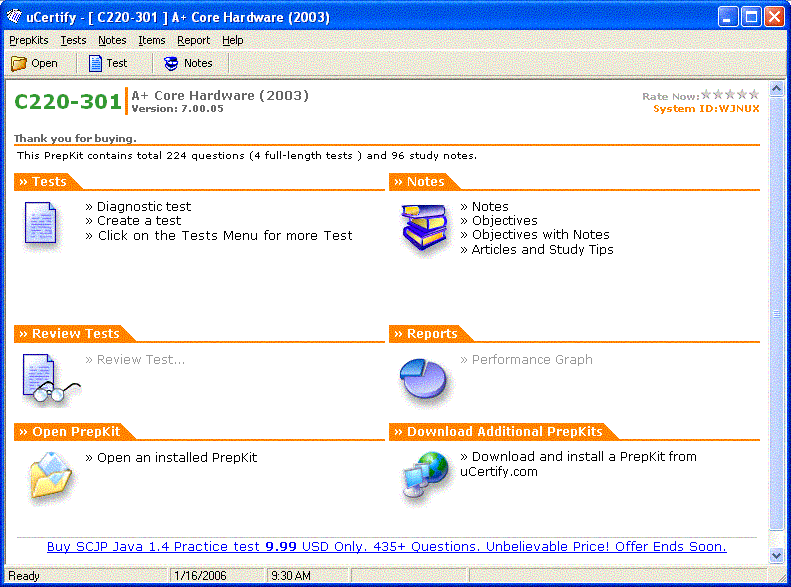Open the Report menu
The image size is (791, 587).
[x=193, y=40]
